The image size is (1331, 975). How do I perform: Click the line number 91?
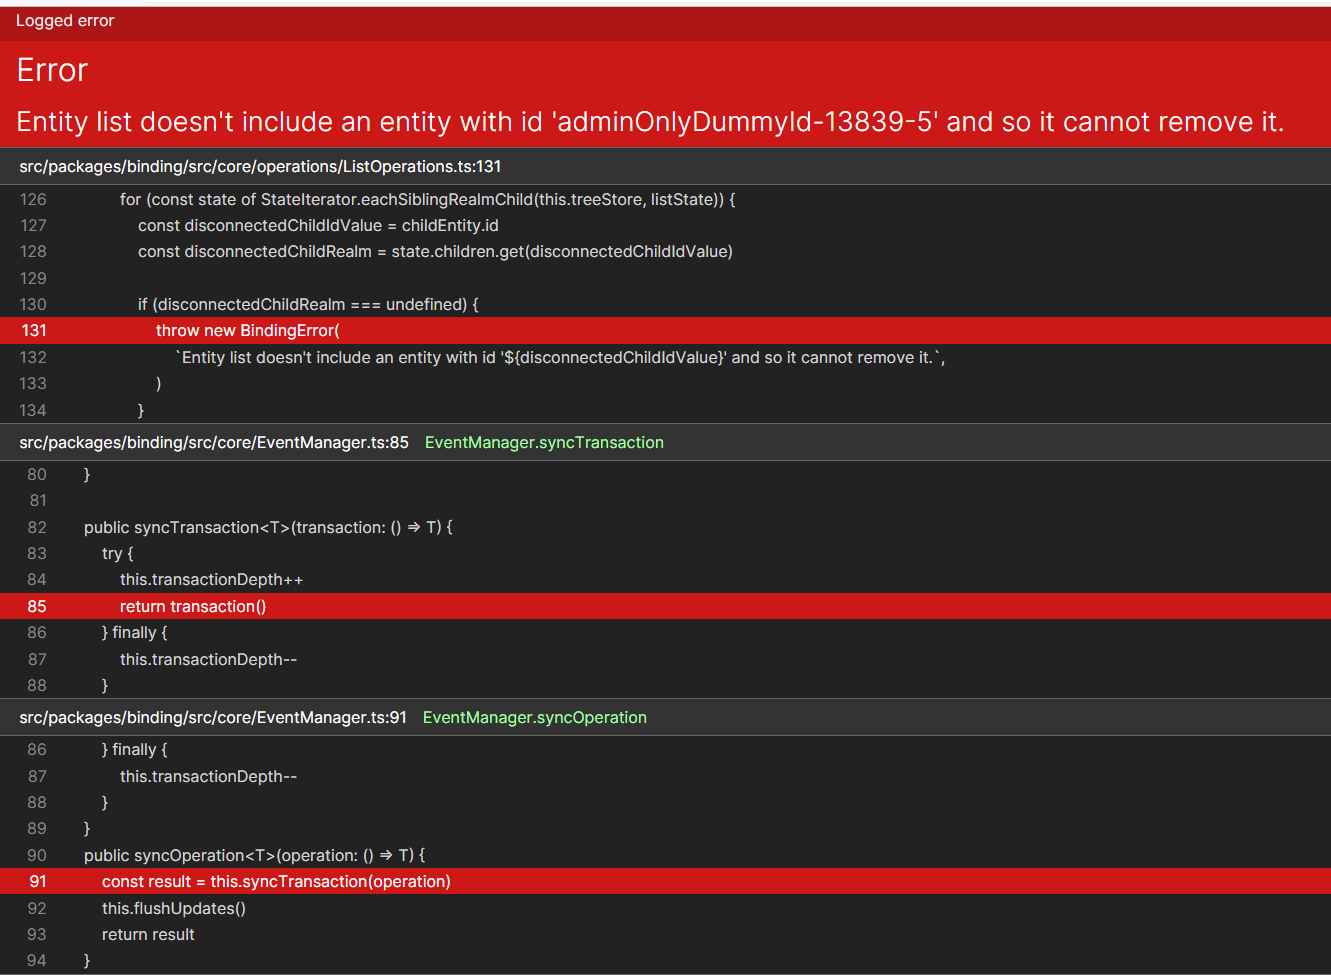point(38,881)
